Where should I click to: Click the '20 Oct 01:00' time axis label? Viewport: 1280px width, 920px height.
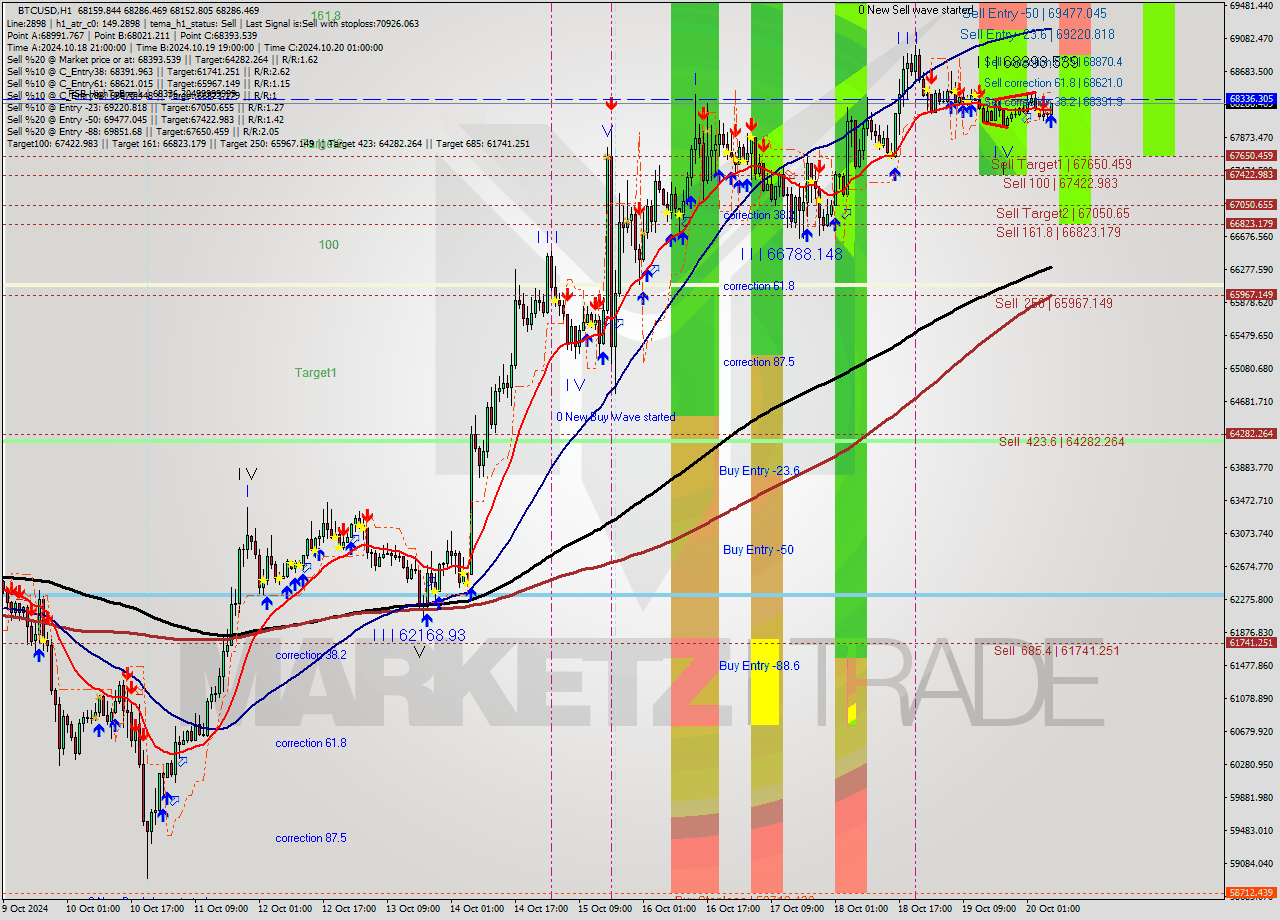point(1053,909)
